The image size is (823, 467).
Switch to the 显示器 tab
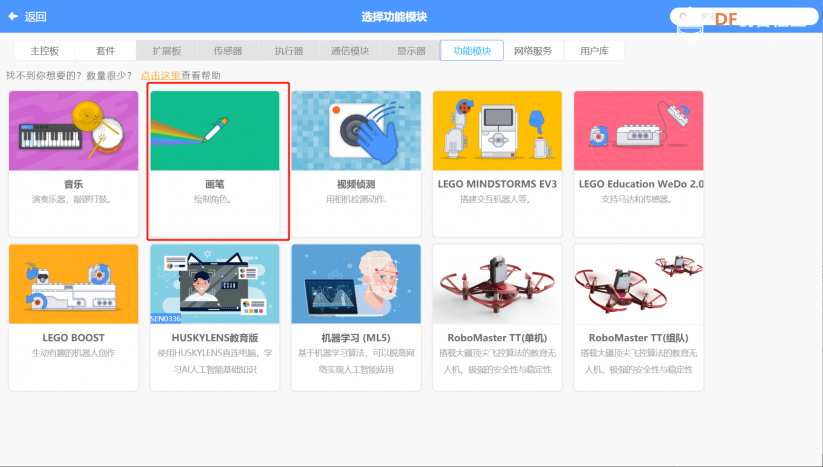[411, 51]
